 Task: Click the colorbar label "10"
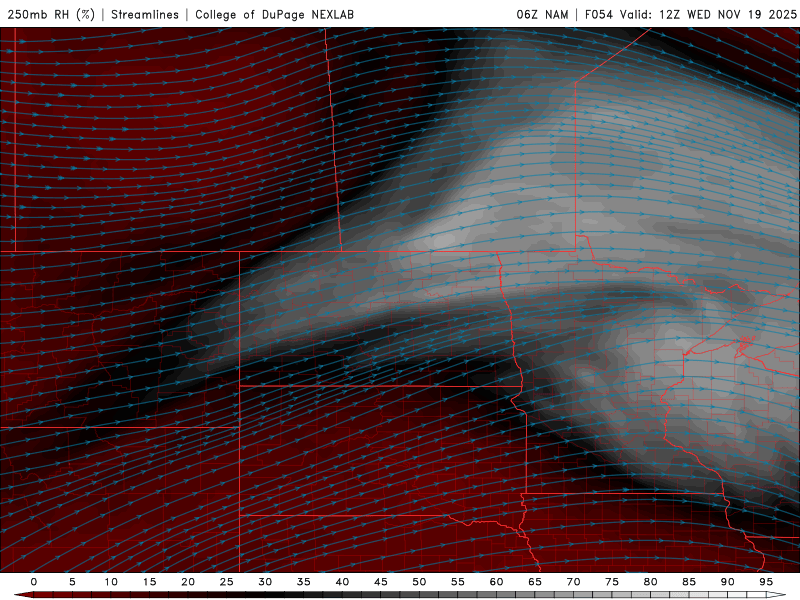(x=111, y=582)
